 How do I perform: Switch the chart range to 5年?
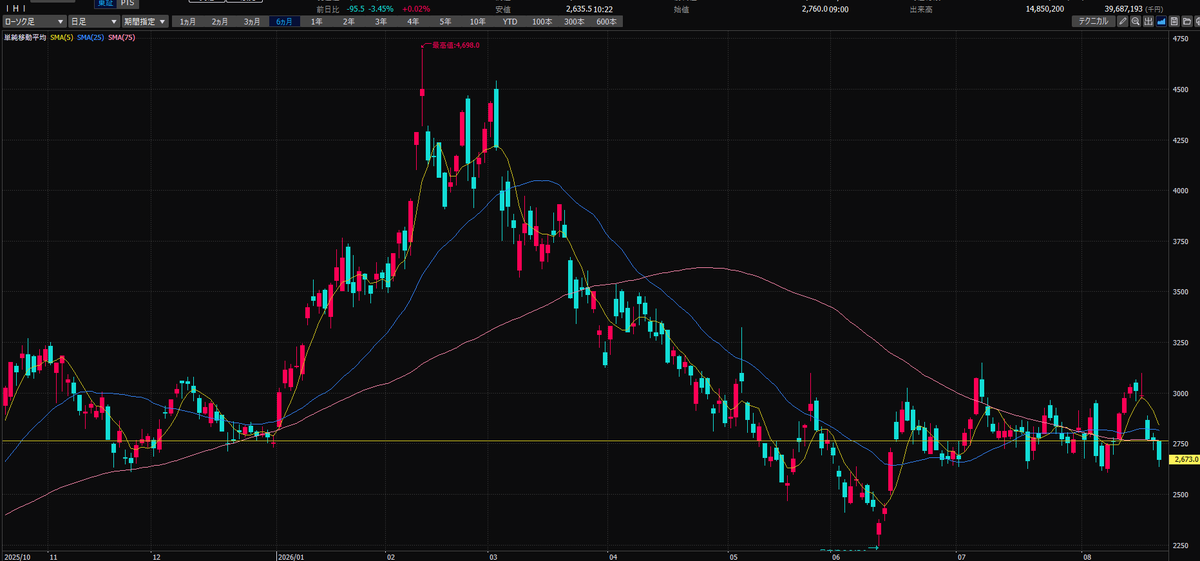tap(445, 21)
